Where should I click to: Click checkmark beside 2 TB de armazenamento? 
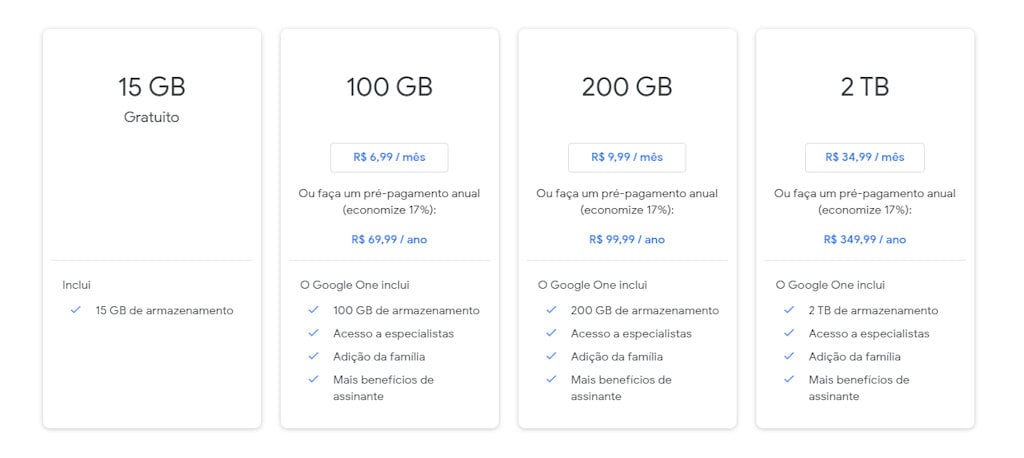click(789, 310)
